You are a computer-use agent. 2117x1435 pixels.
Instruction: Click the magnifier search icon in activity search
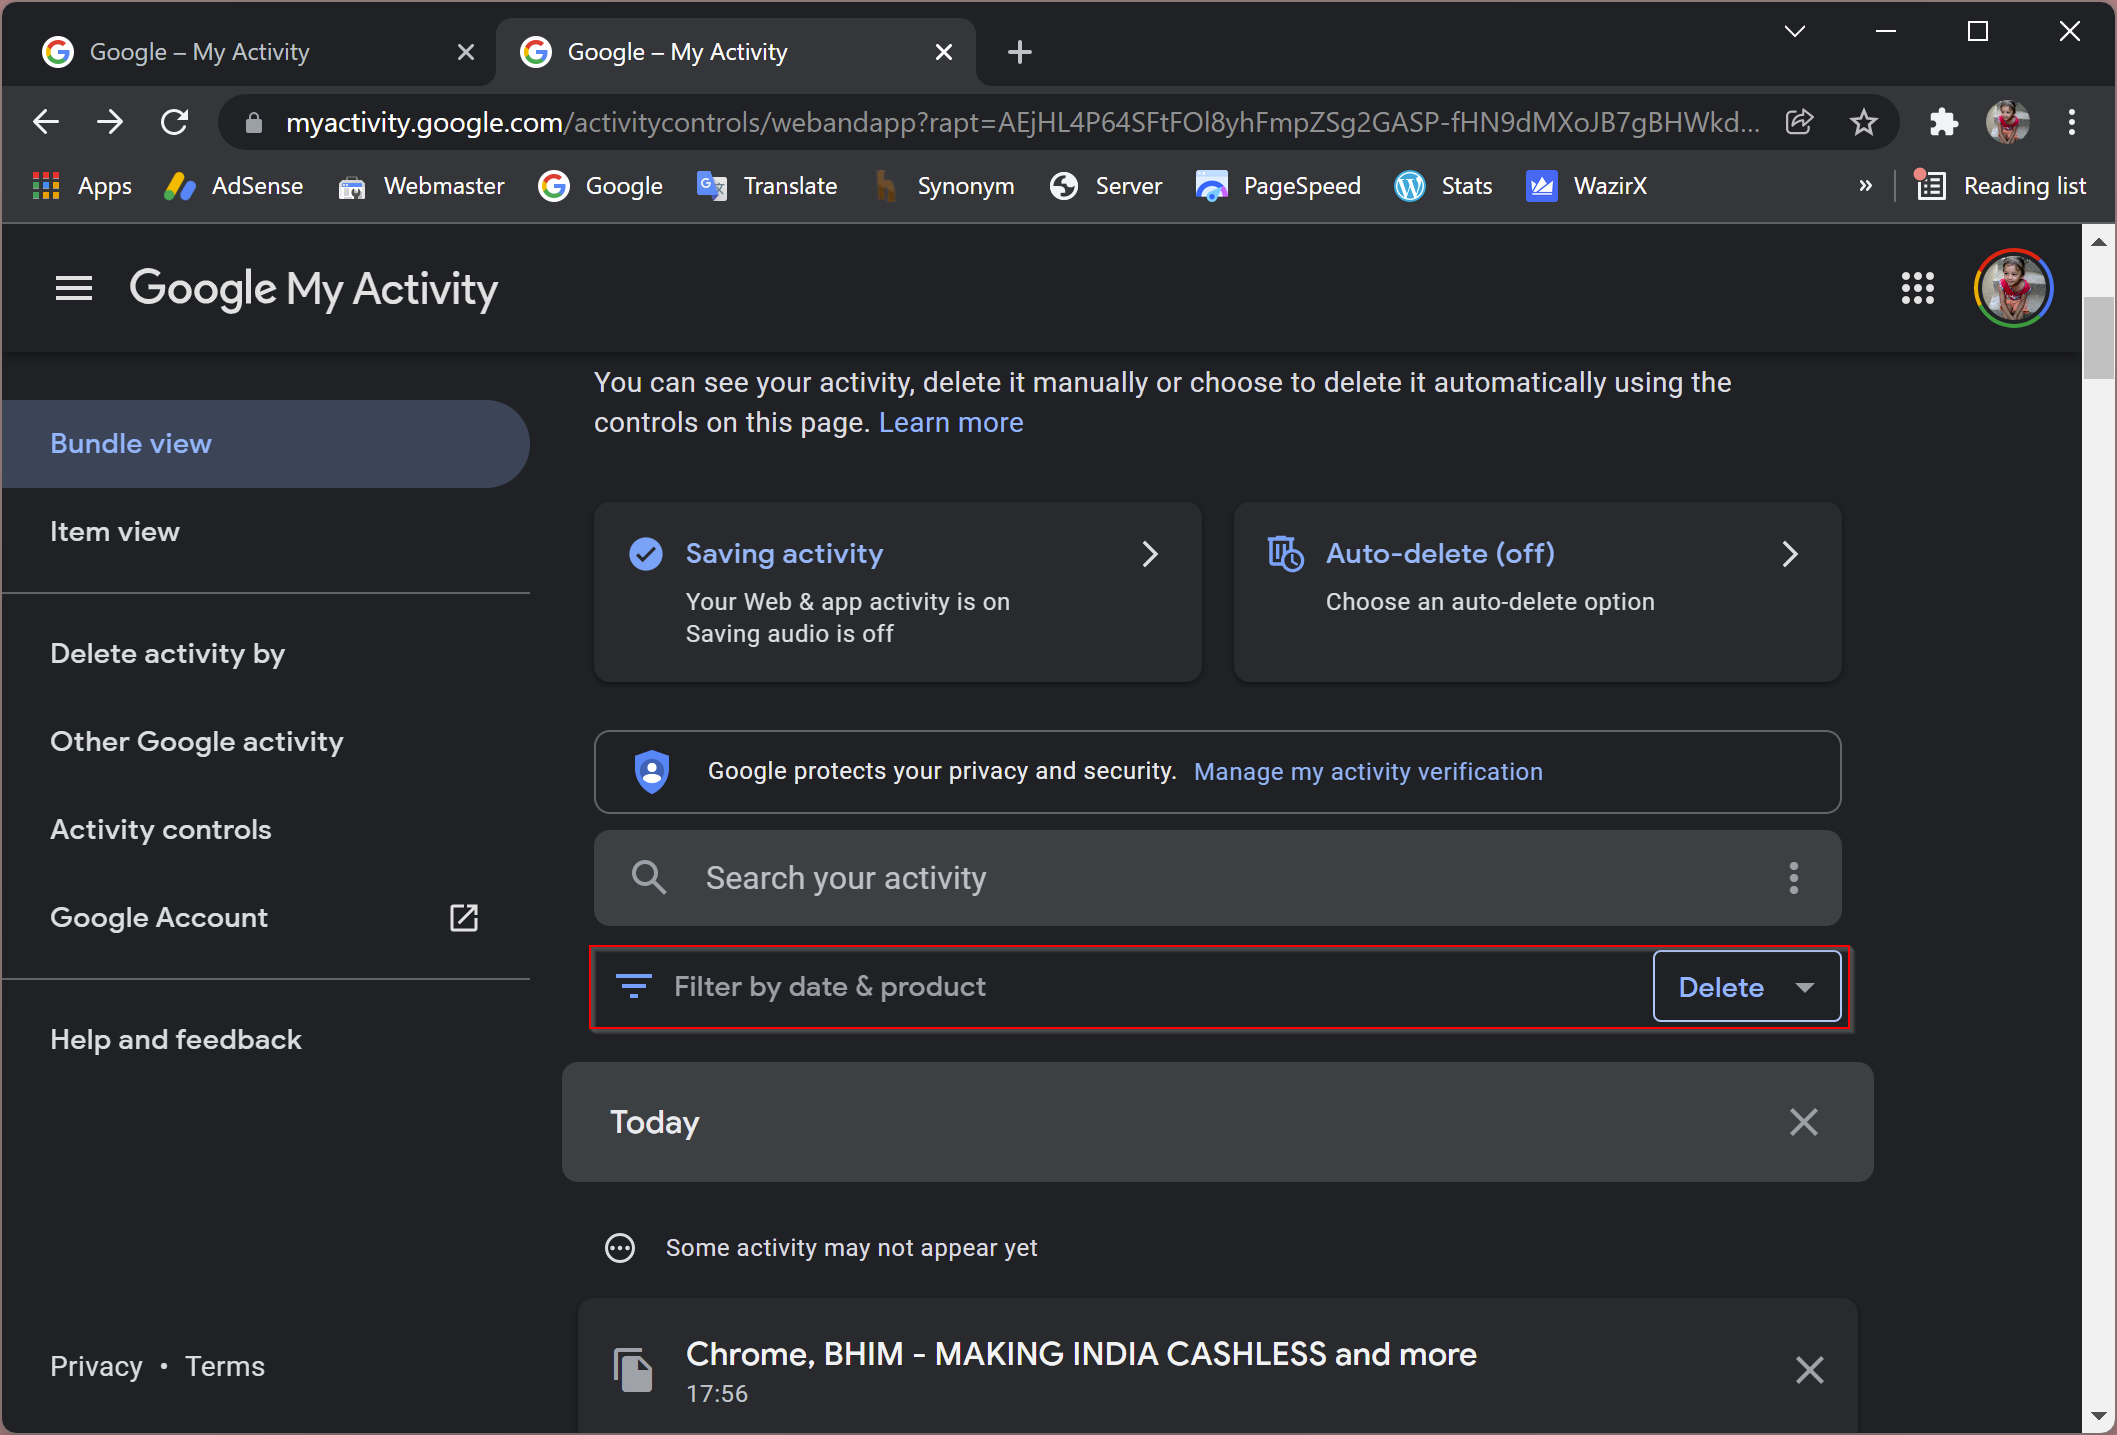[x=649, y=877]
